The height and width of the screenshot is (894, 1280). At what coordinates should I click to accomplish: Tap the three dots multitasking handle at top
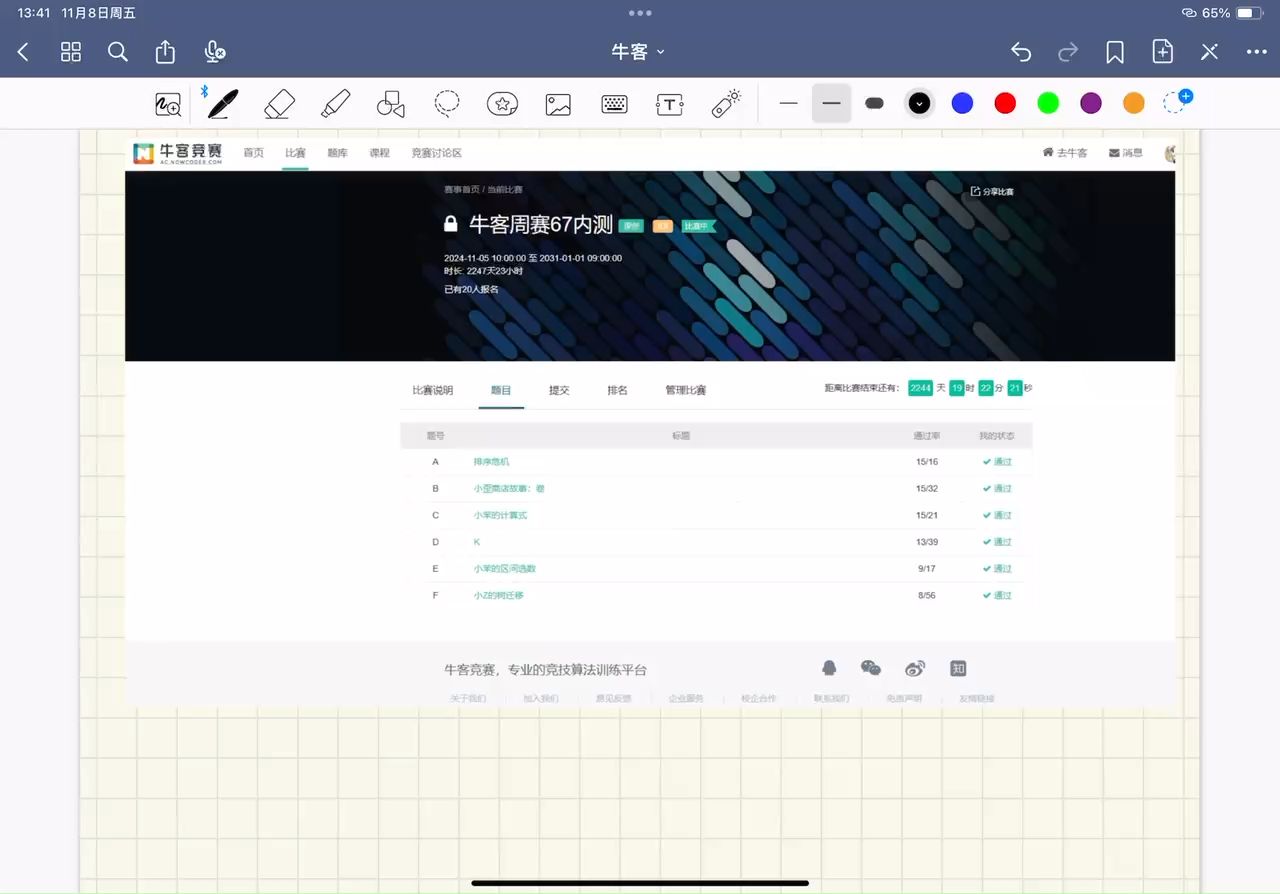point(640,13)
